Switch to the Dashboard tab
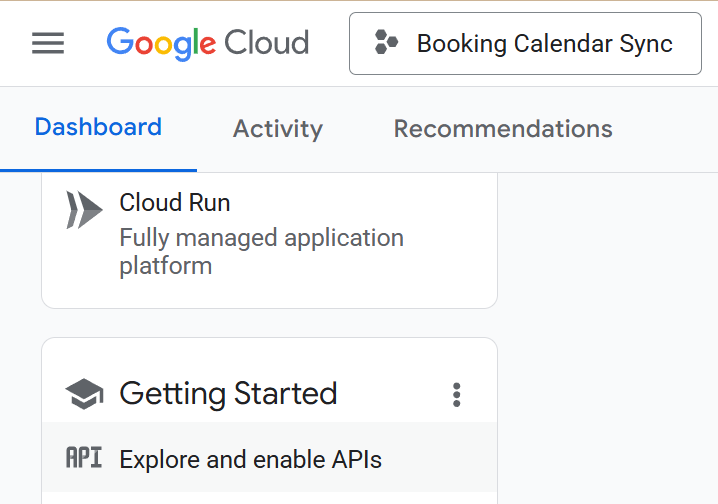The image size is (718, 504). pyautogui.click(x=98, y=128)
